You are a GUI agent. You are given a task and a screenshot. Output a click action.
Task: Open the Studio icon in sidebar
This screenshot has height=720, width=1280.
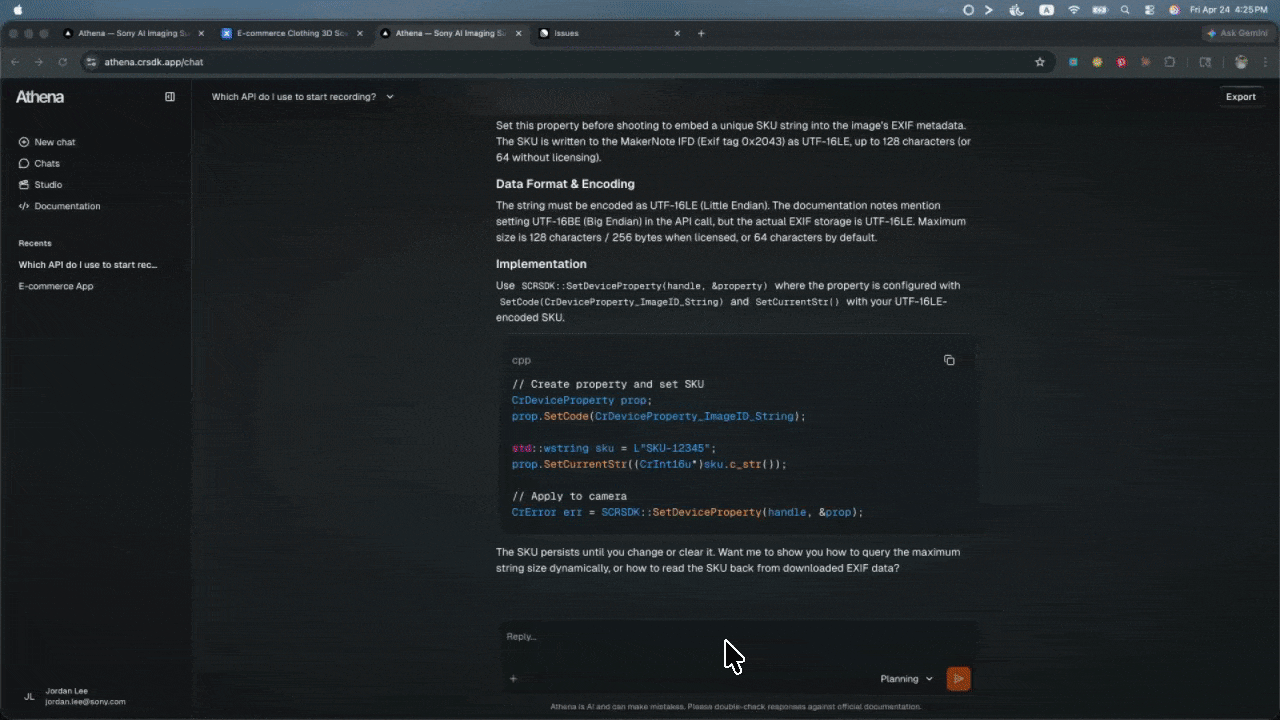(24, 185)
